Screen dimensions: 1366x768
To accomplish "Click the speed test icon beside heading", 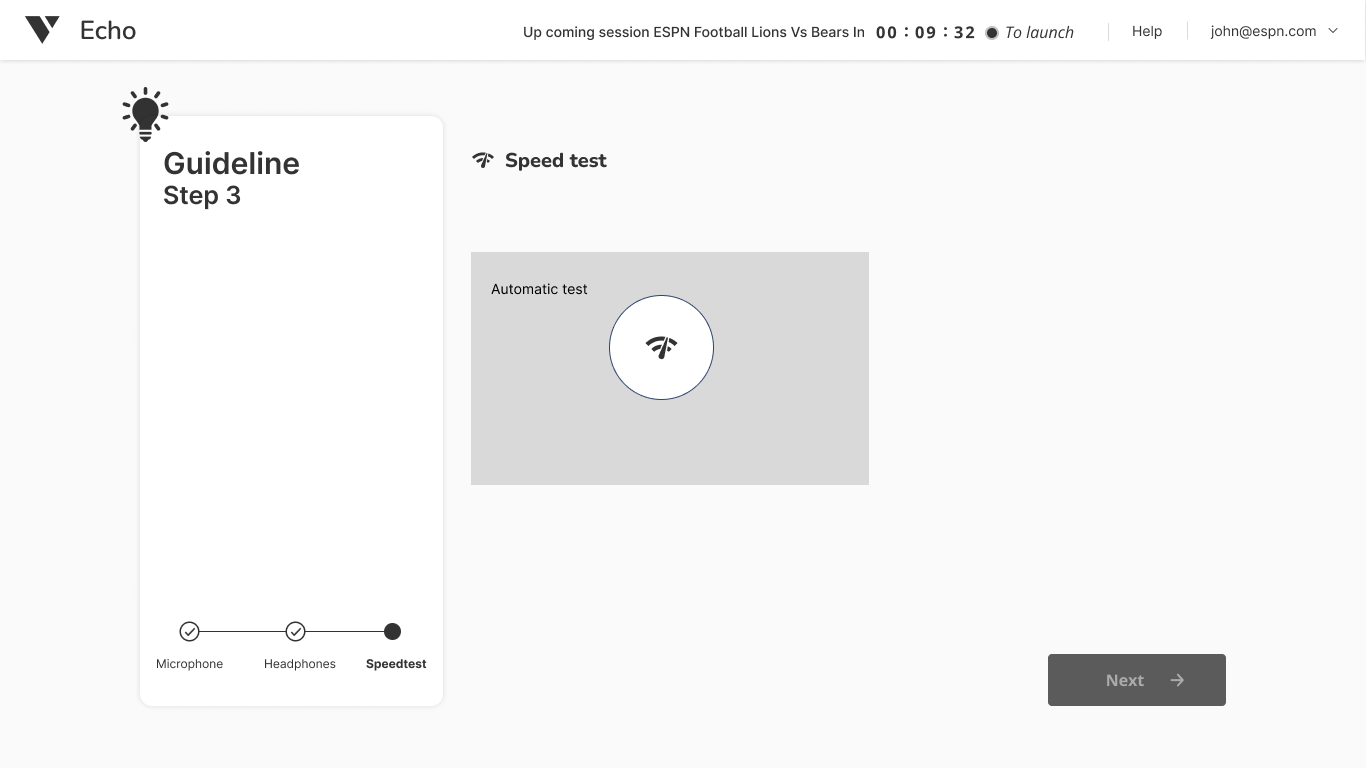I will click(483, 160).
